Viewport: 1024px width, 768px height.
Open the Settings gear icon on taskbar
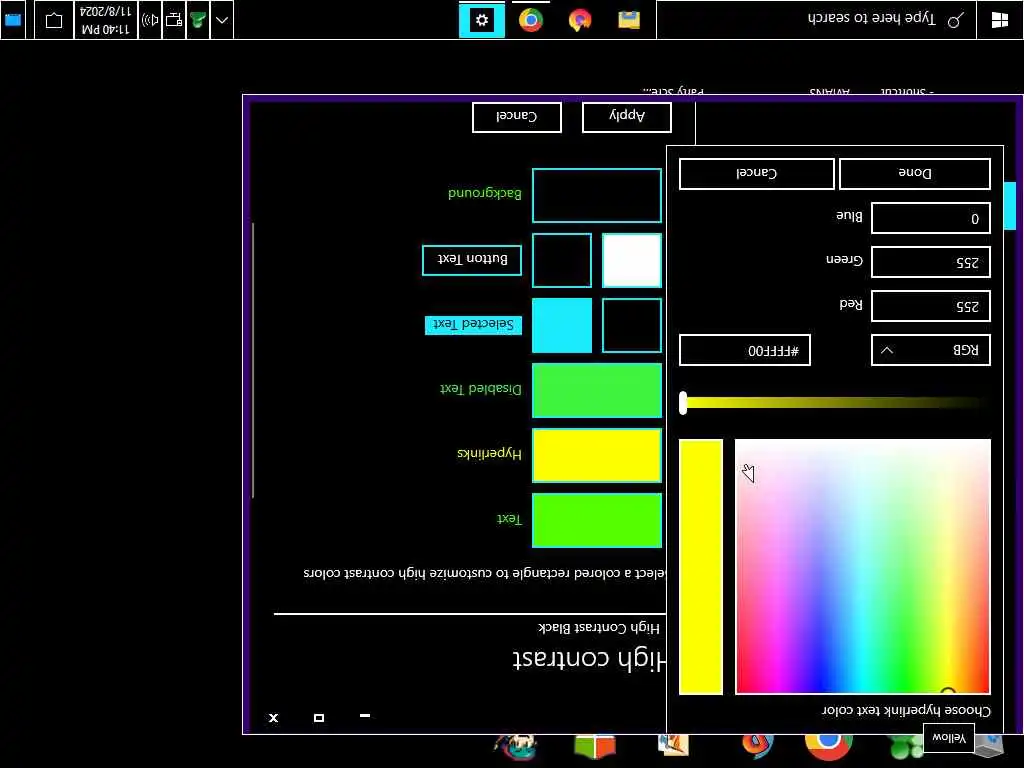click(x=482, y=20)
